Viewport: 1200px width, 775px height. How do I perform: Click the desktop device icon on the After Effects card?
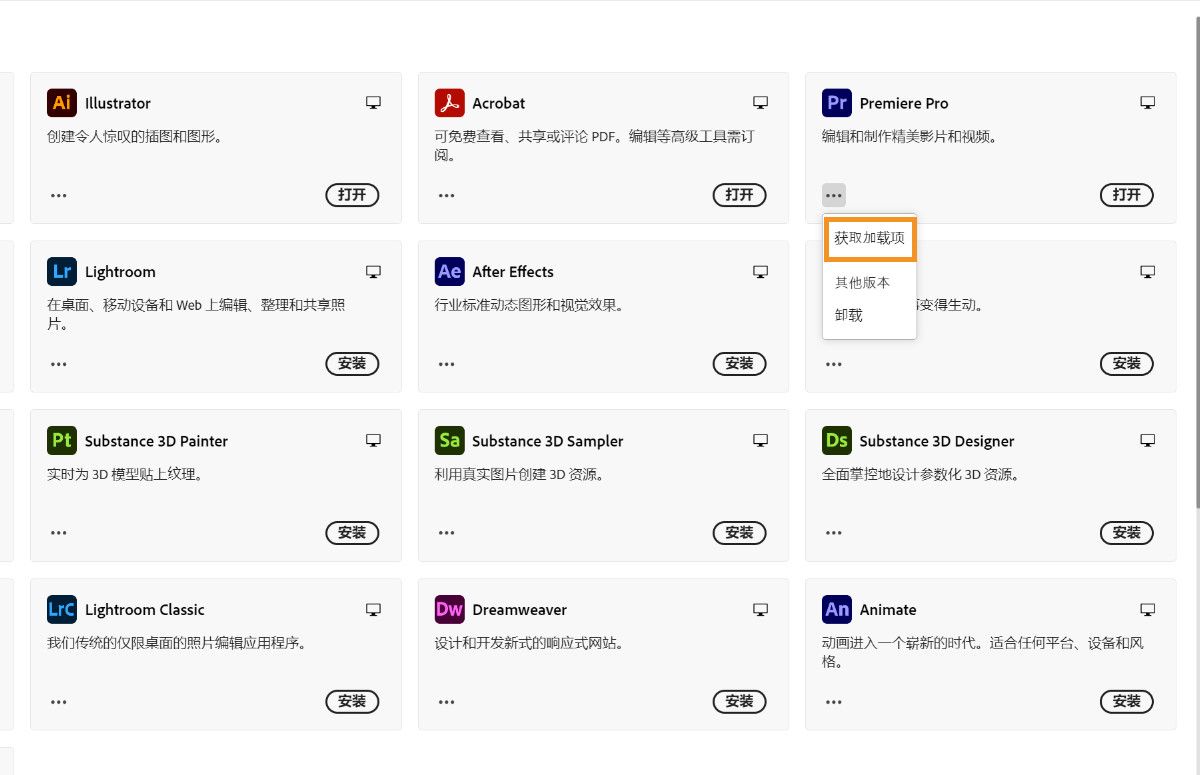point(760,271)
